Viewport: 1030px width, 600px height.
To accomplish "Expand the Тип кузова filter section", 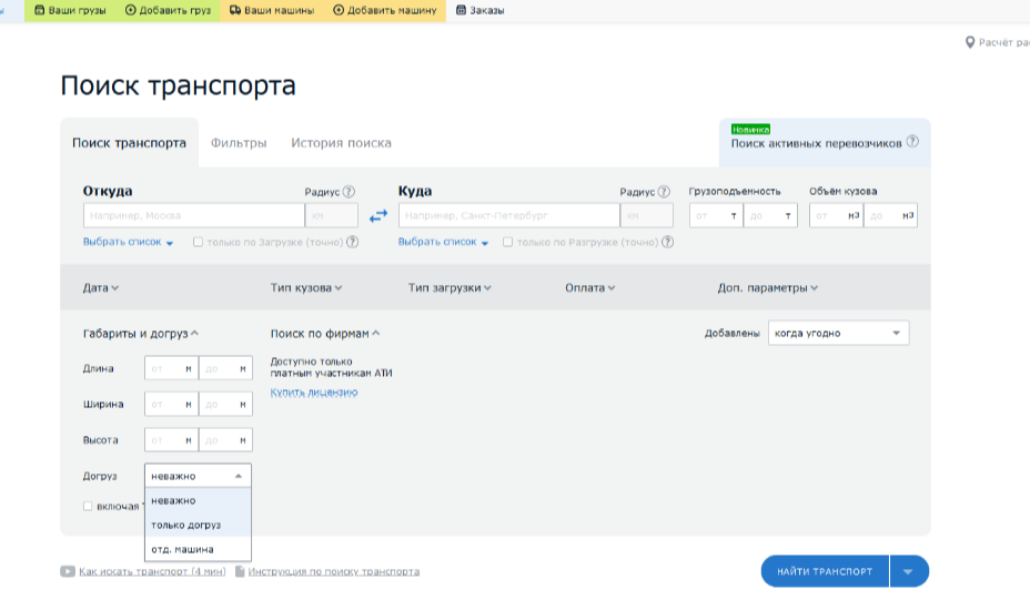I will [x=306, y=288].
